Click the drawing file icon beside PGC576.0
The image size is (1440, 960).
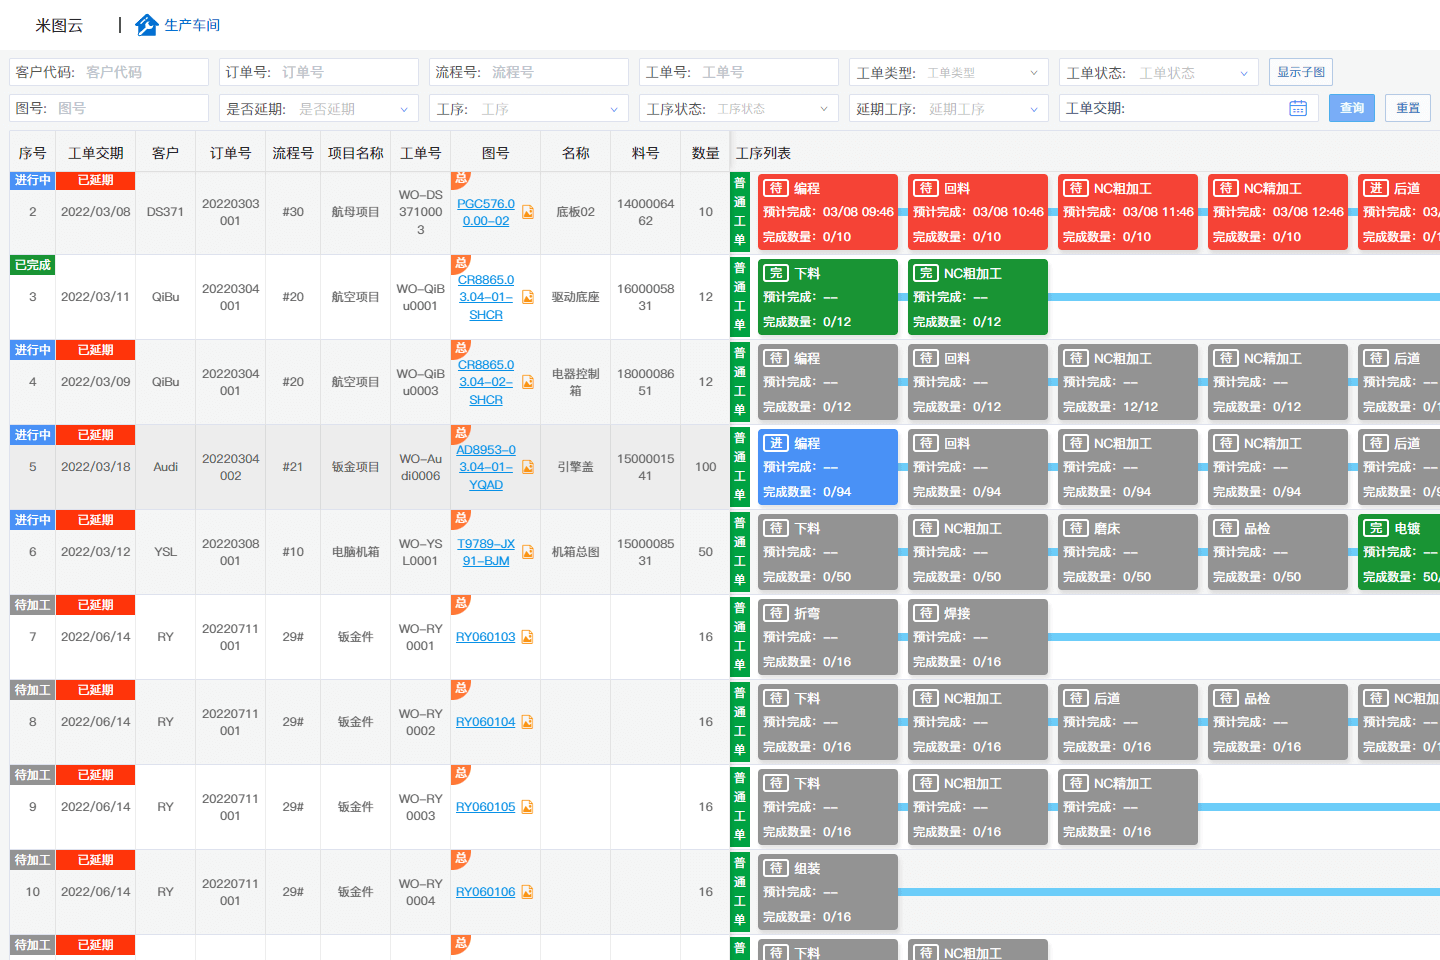pos(527,212)
